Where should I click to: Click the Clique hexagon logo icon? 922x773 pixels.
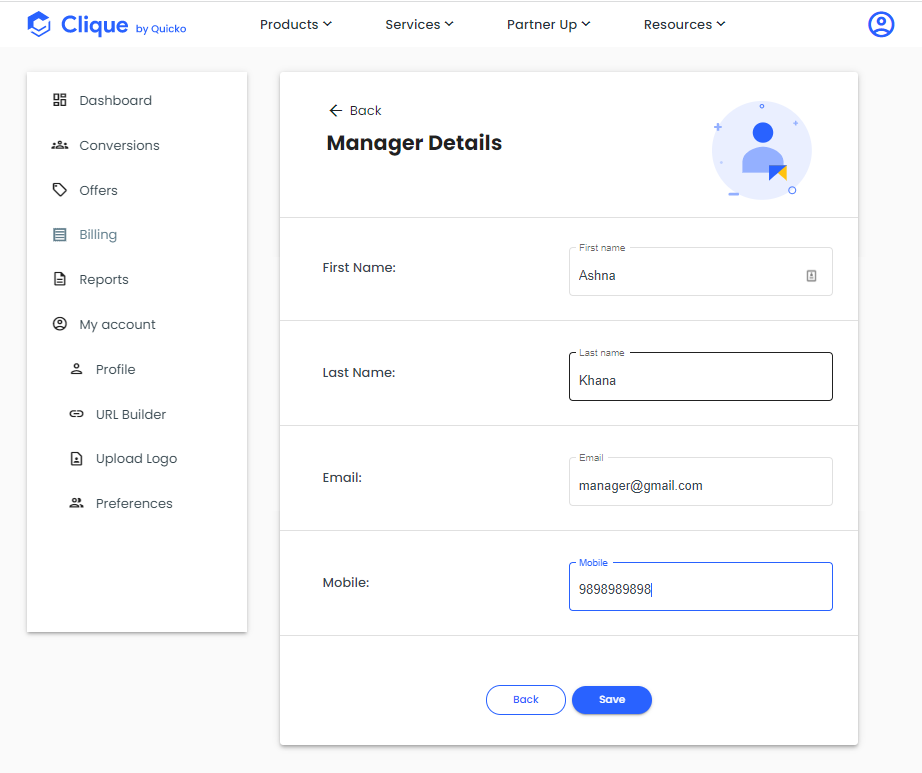tap(39, 24)
